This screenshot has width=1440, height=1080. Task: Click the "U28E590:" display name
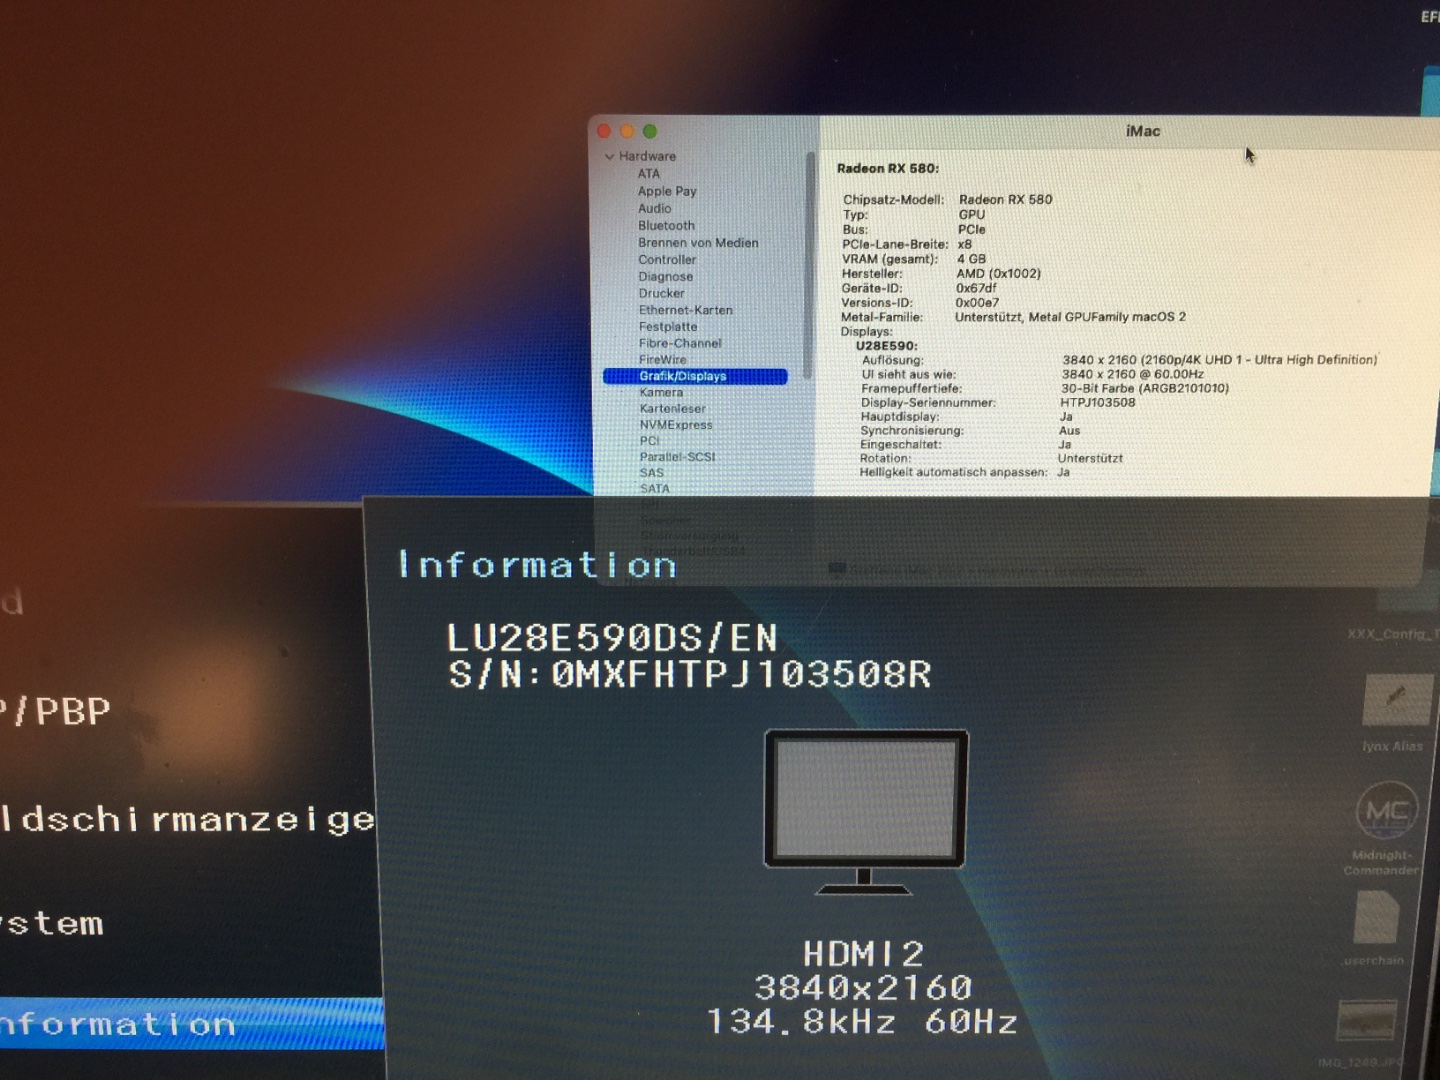coord(886,346)
